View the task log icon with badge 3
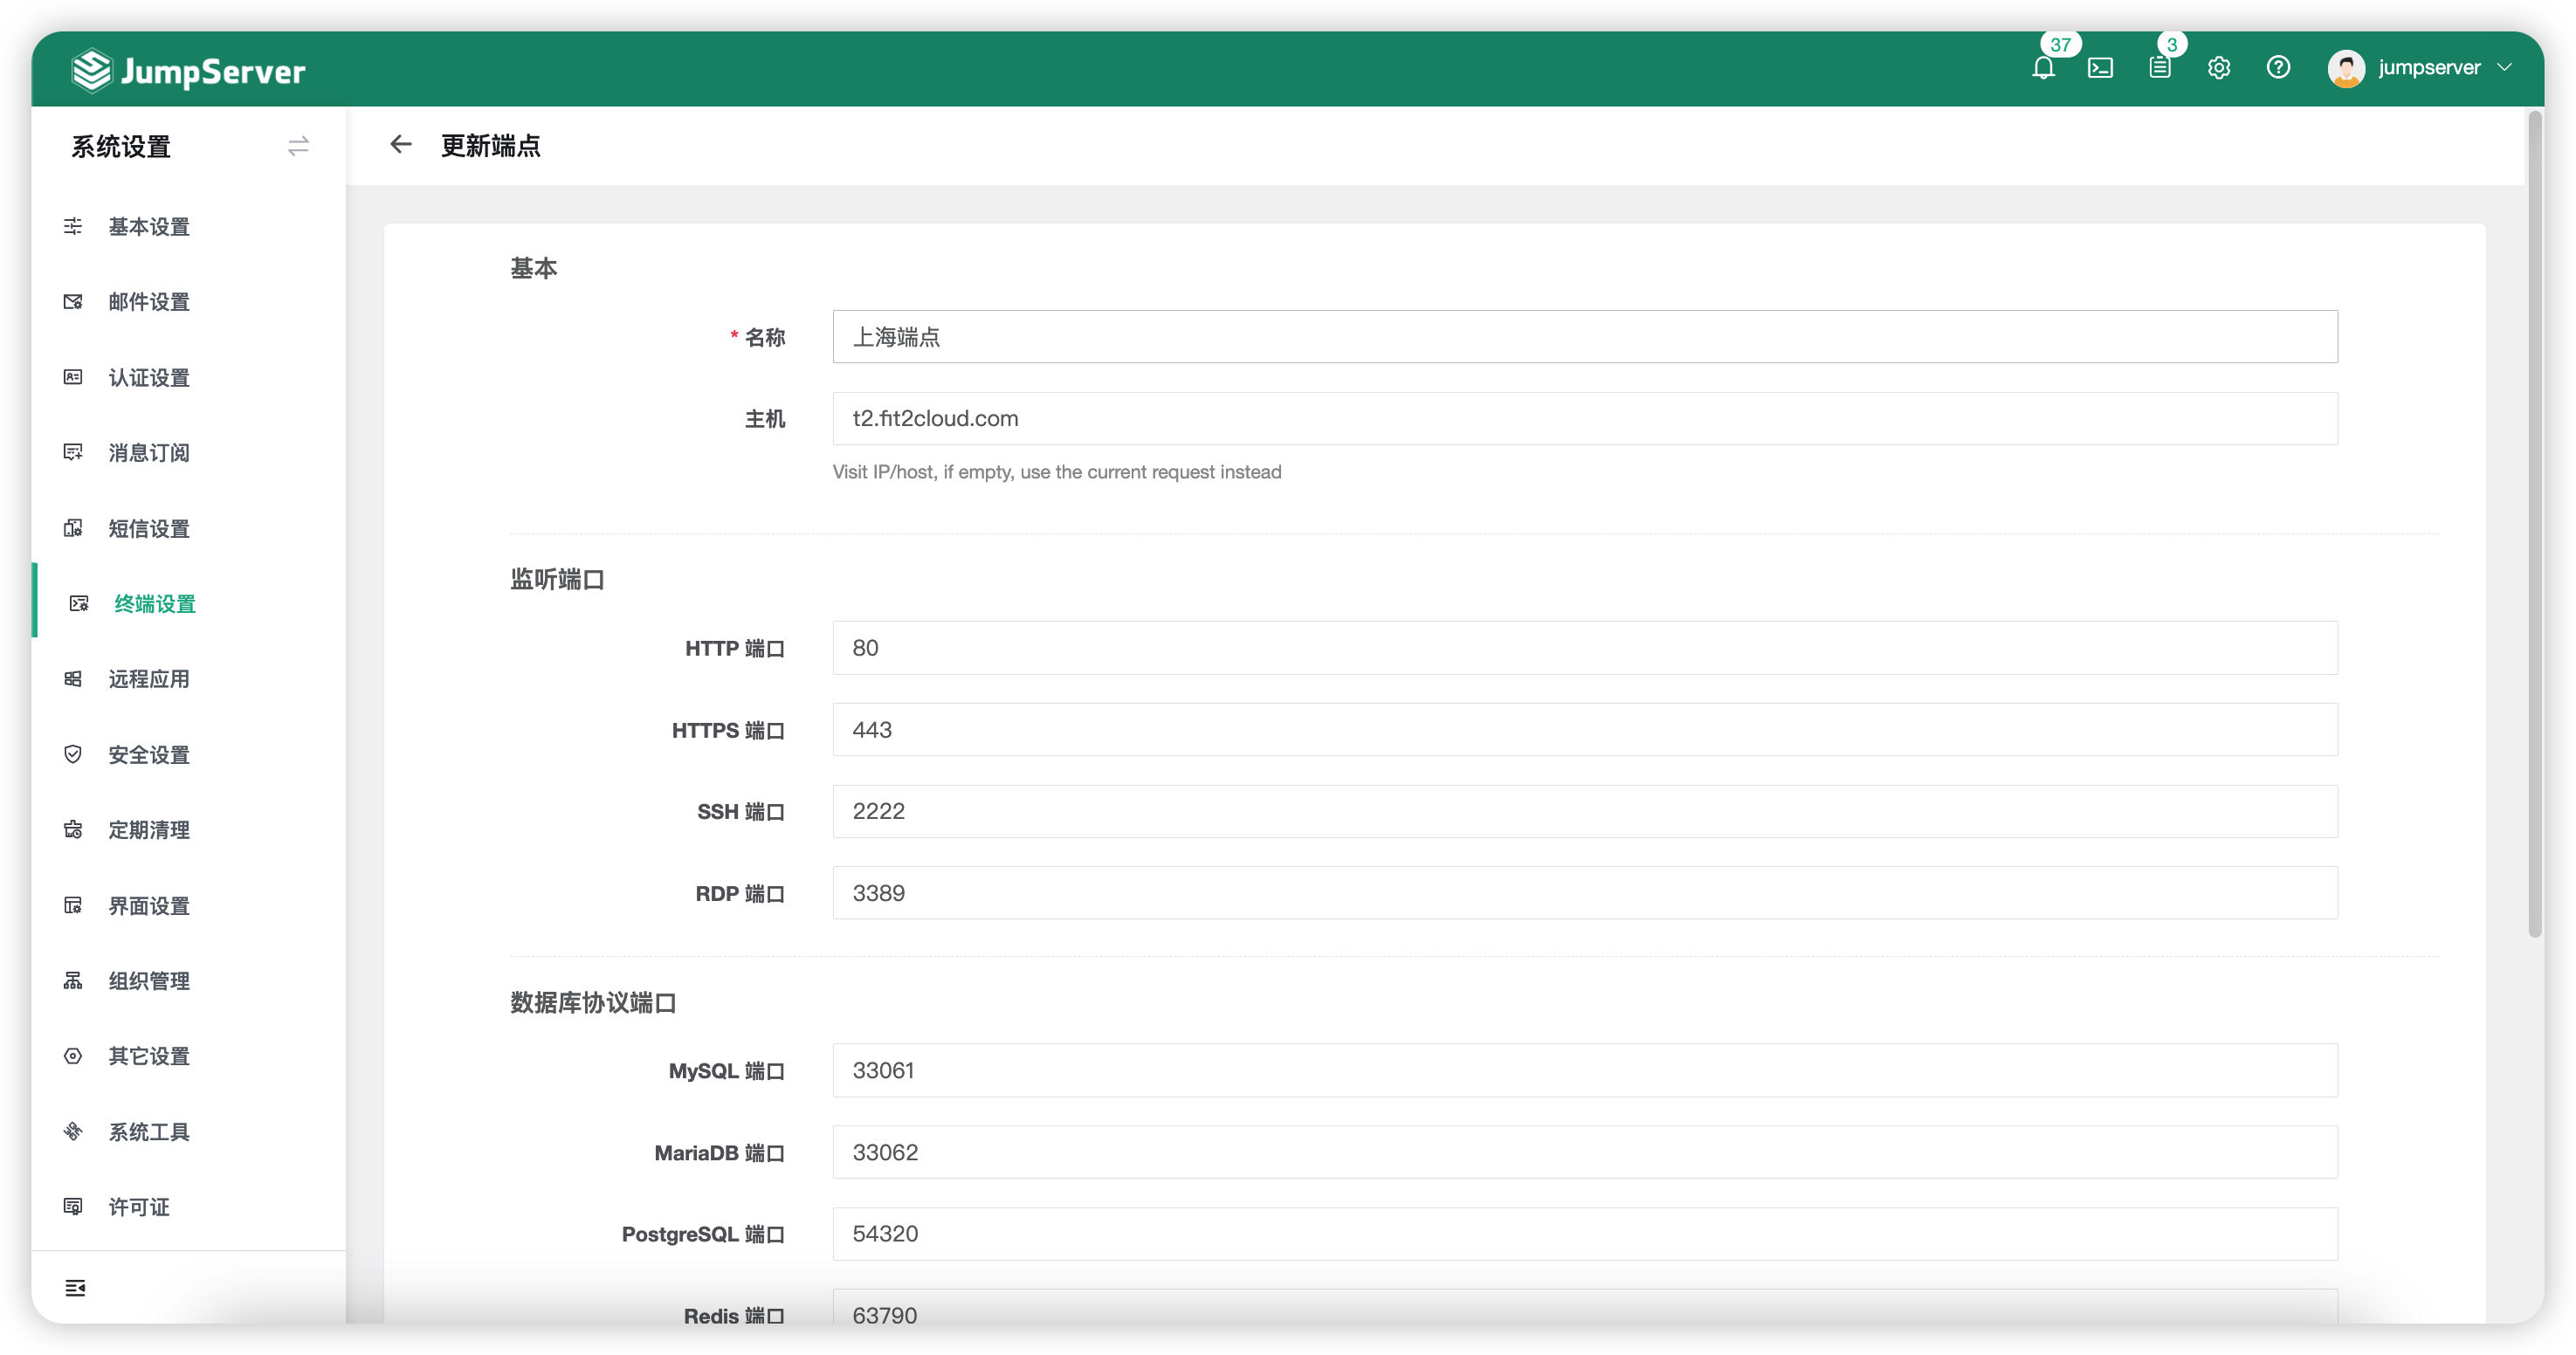 pyautogui.click(x=2160, y=68)
